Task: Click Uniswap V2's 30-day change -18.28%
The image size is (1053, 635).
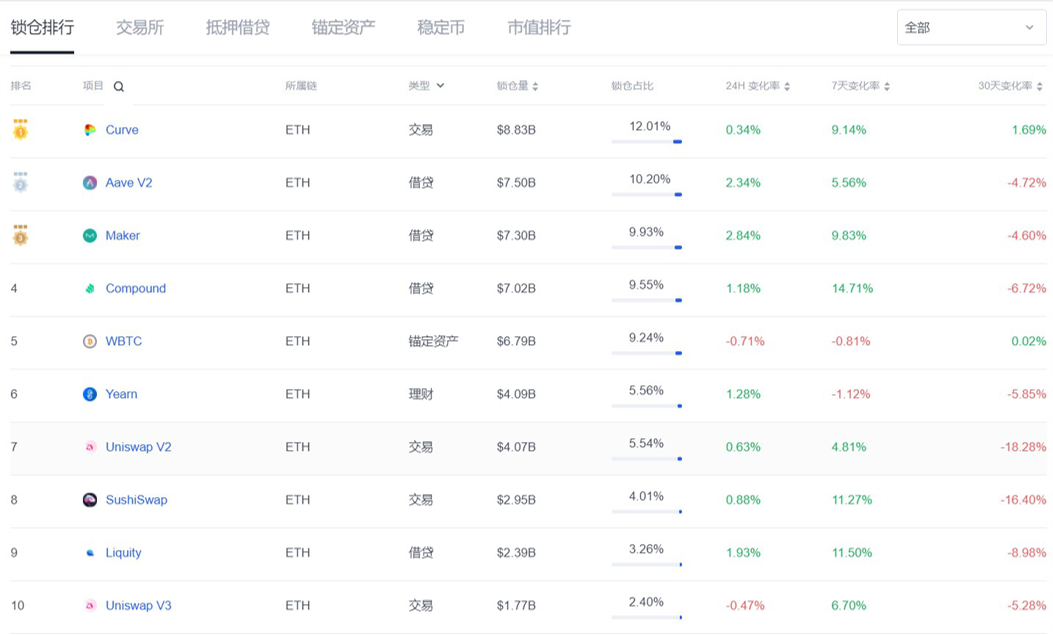Action: click(1023, 447)
